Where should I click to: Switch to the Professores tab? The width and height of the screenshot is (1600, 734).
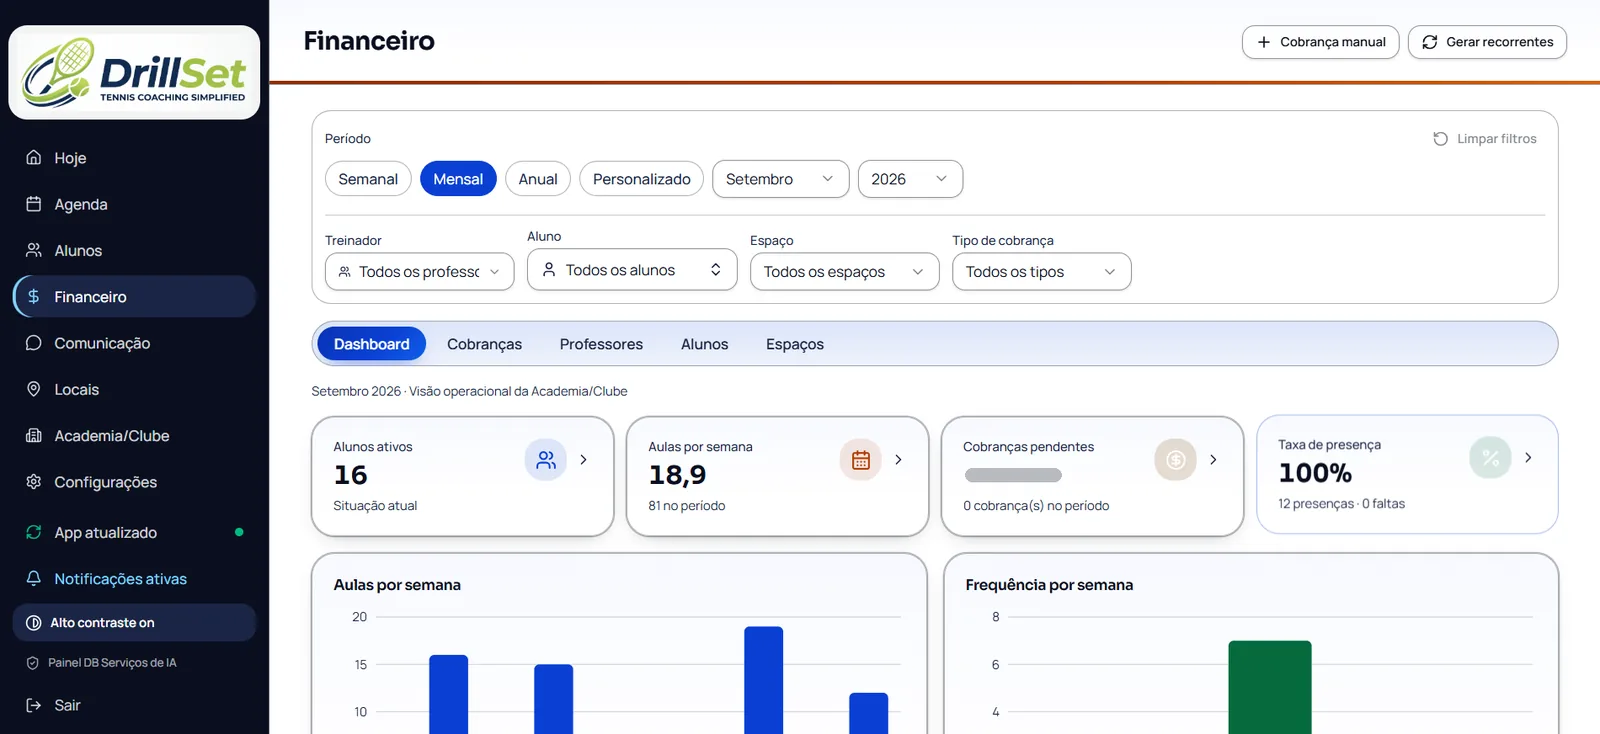click(602, 344)
